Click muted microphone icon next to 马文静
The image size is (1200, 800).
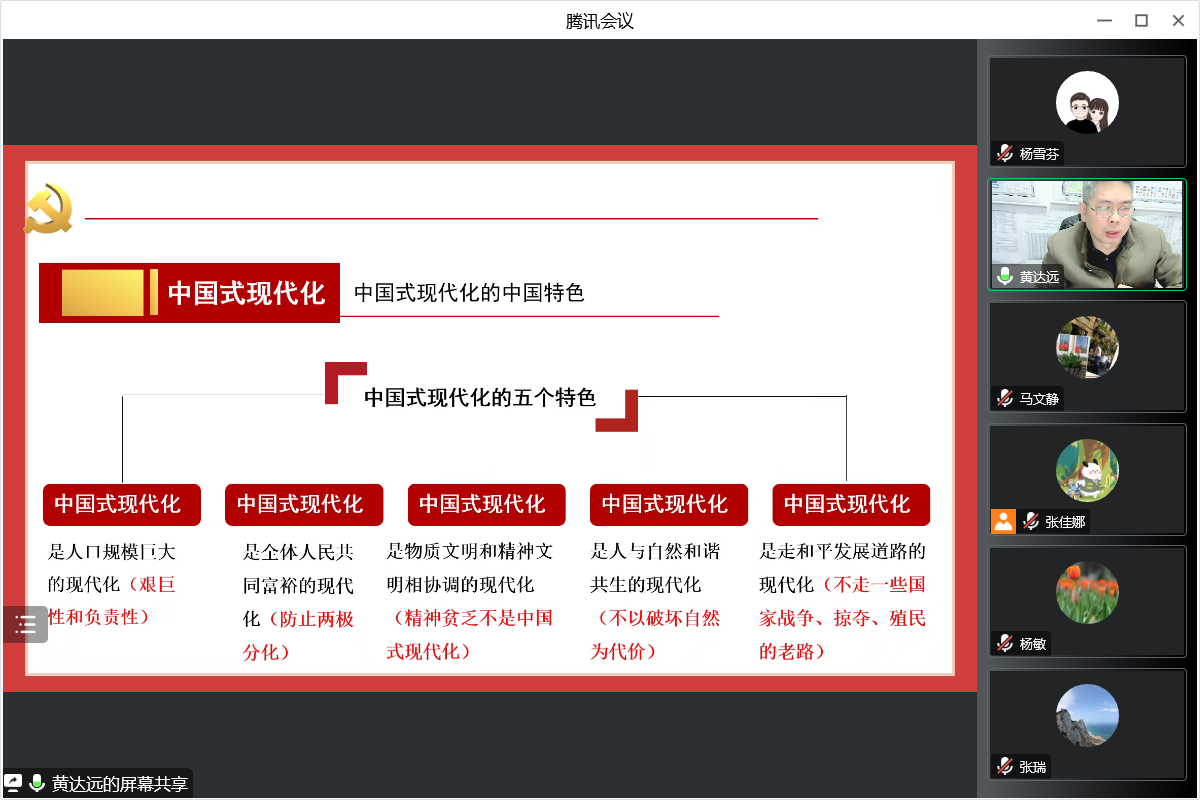pos(1005,399)
